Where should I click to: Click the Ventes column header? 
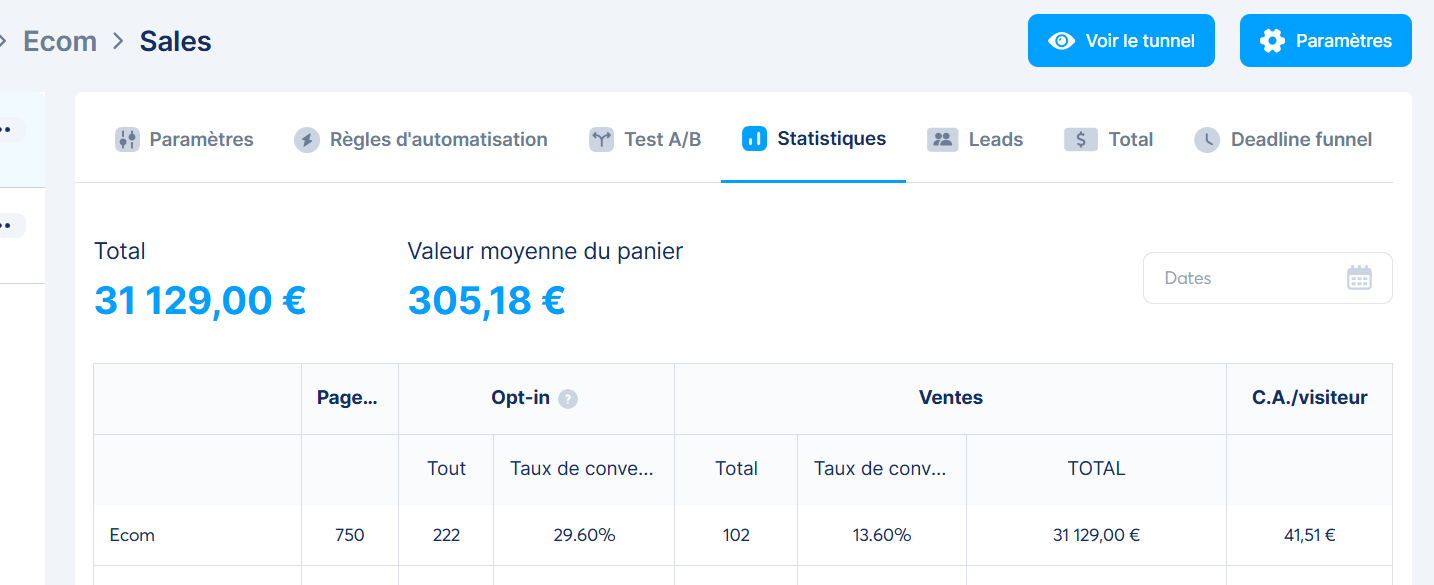950,398
